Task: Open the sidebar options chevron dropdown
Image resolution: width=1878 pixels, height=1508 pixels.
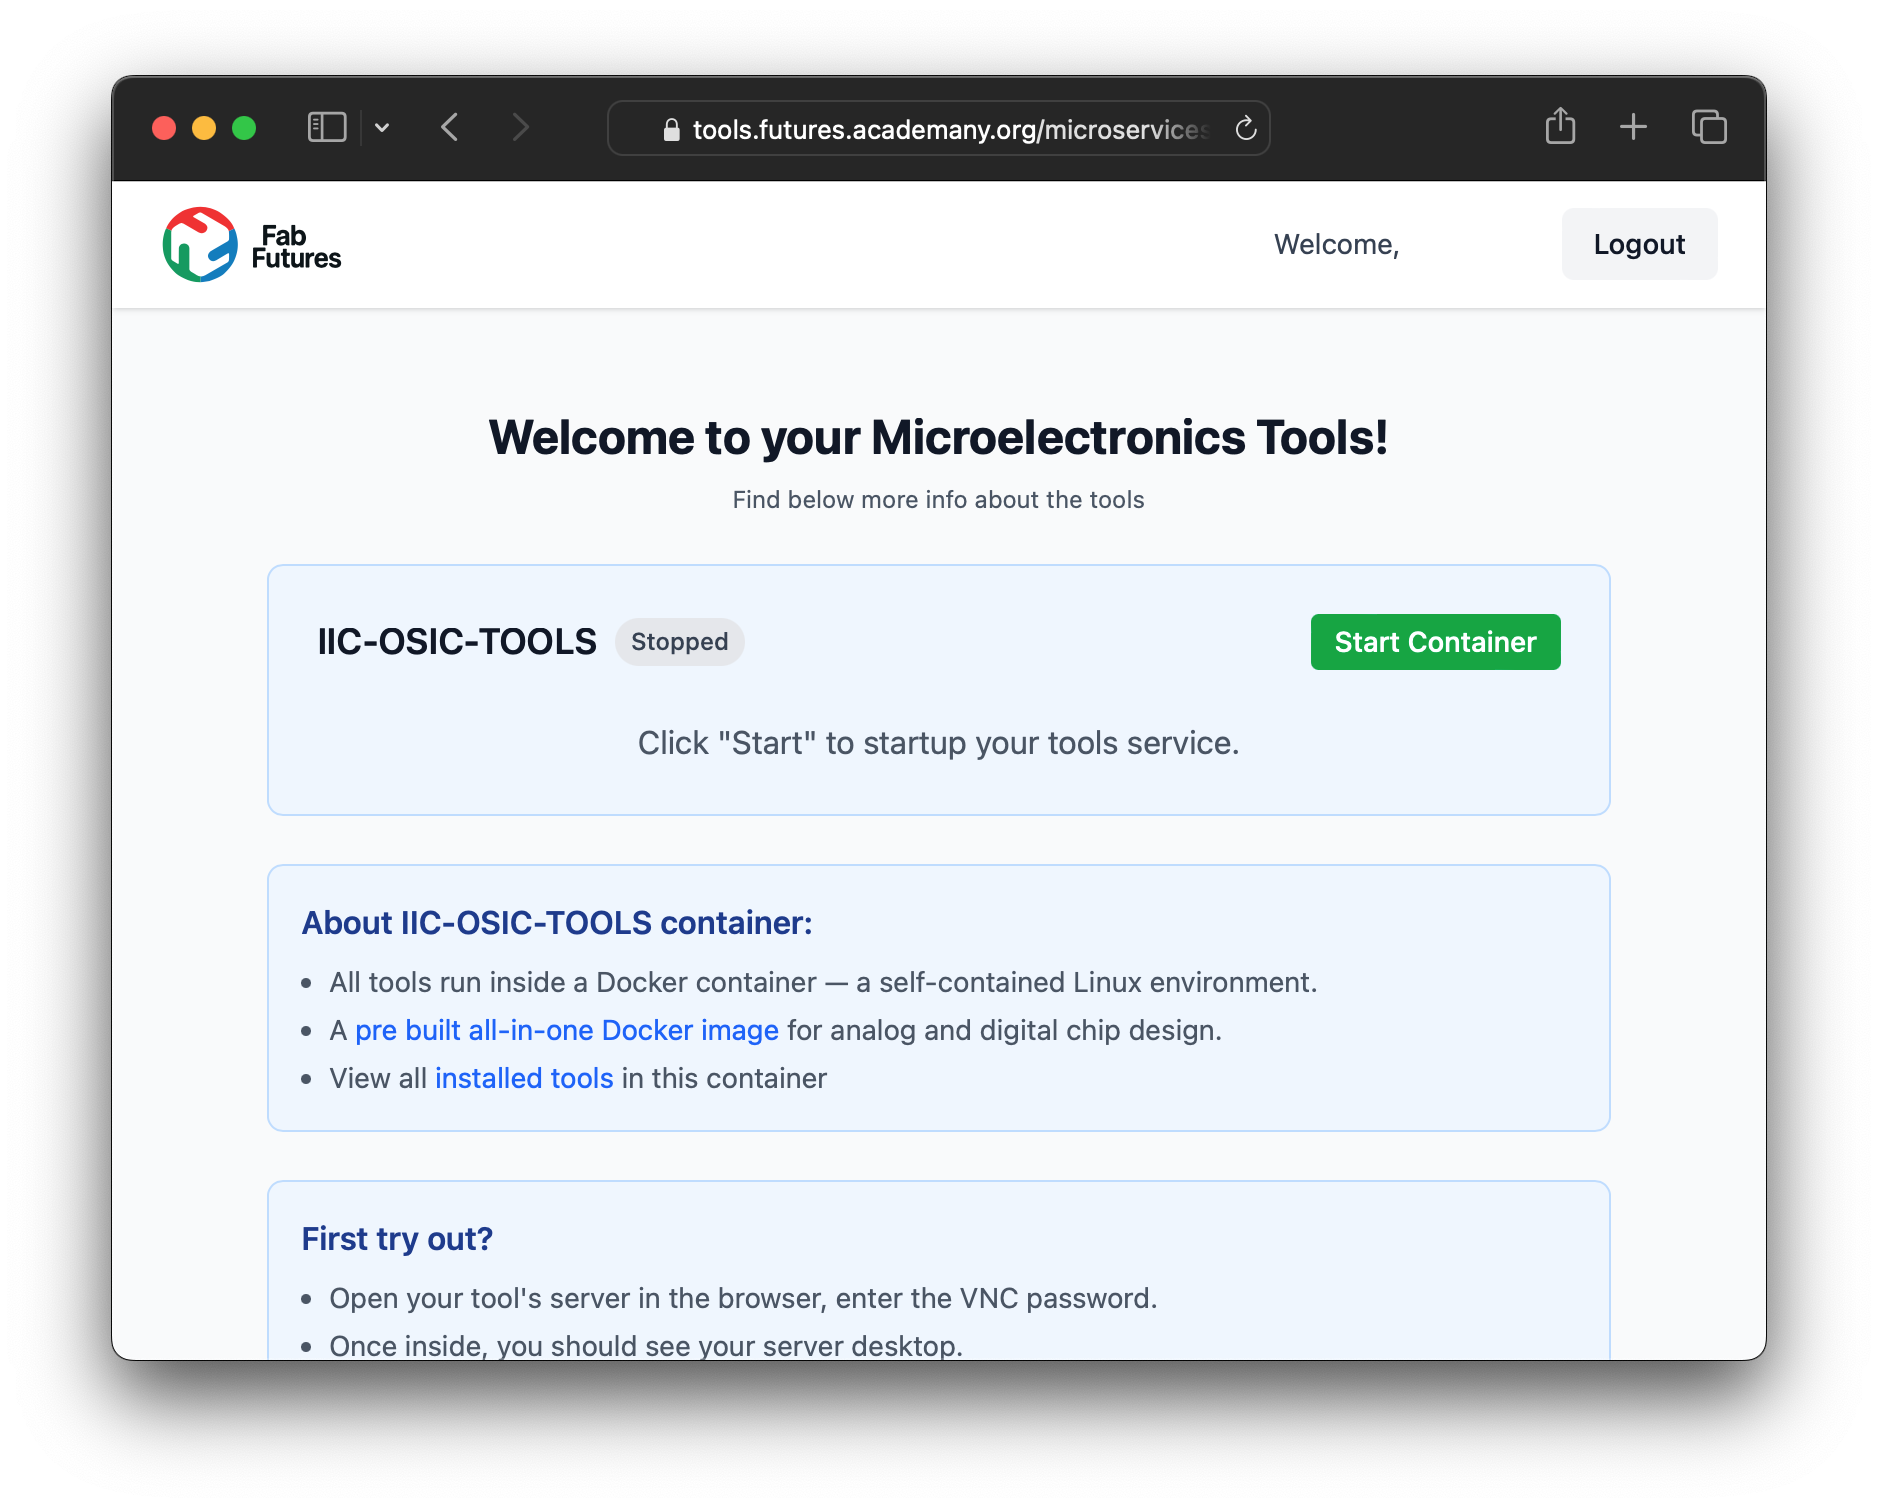Action: tap(383, 127)
